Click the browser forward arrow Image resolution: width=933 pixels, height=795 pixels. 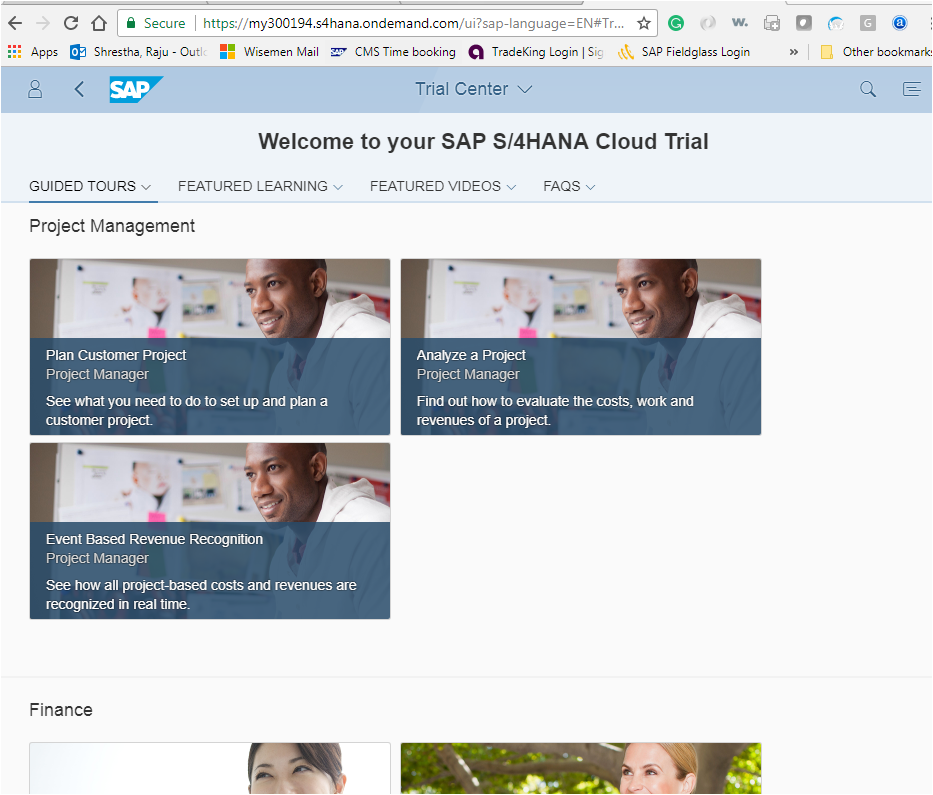pos(43,23)
